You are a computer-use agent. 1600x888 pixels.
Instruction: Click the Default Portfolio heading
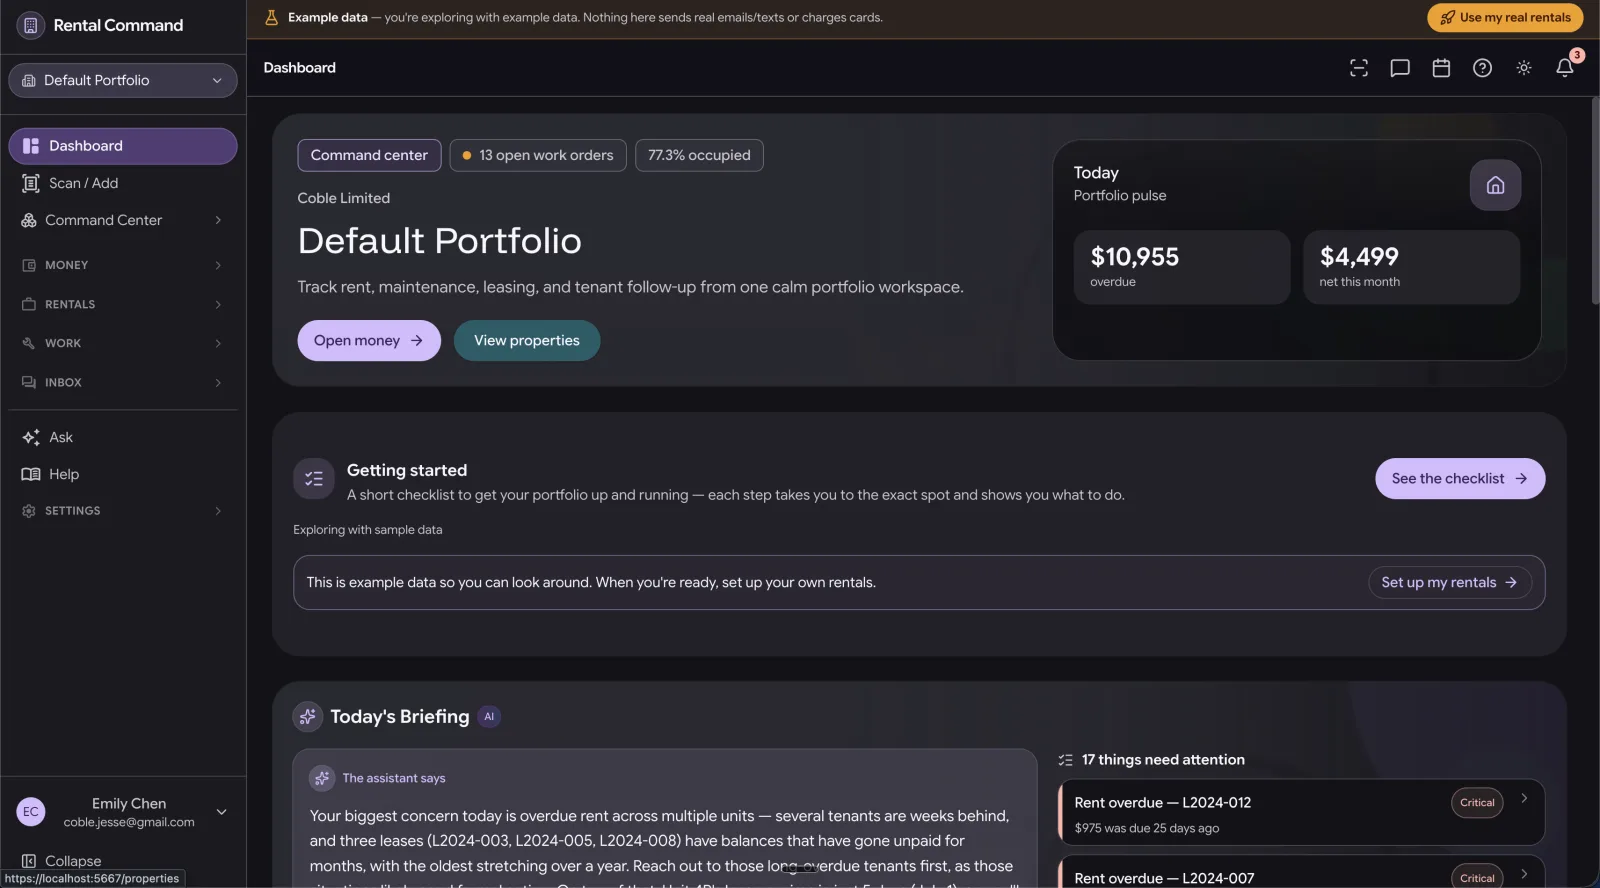pos(440,241)
